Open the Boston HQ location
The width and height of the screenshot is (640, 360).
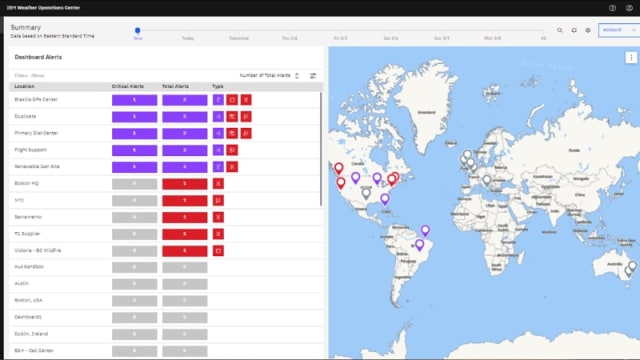coord(27,183)
